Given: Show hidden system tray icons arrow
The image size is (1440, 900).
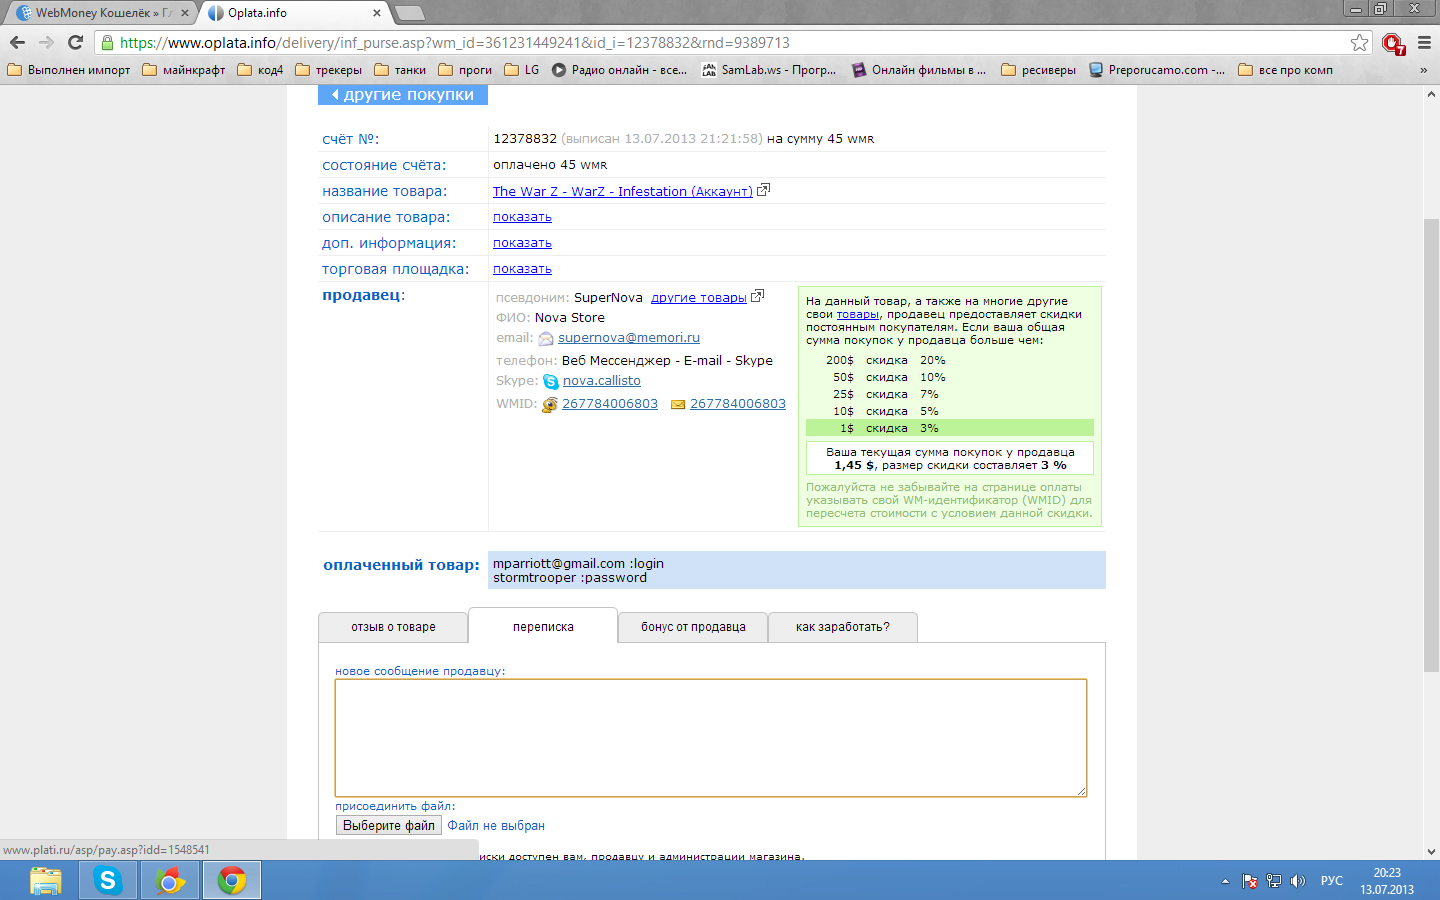Looking at the screenshot, I should (1225, 881).
